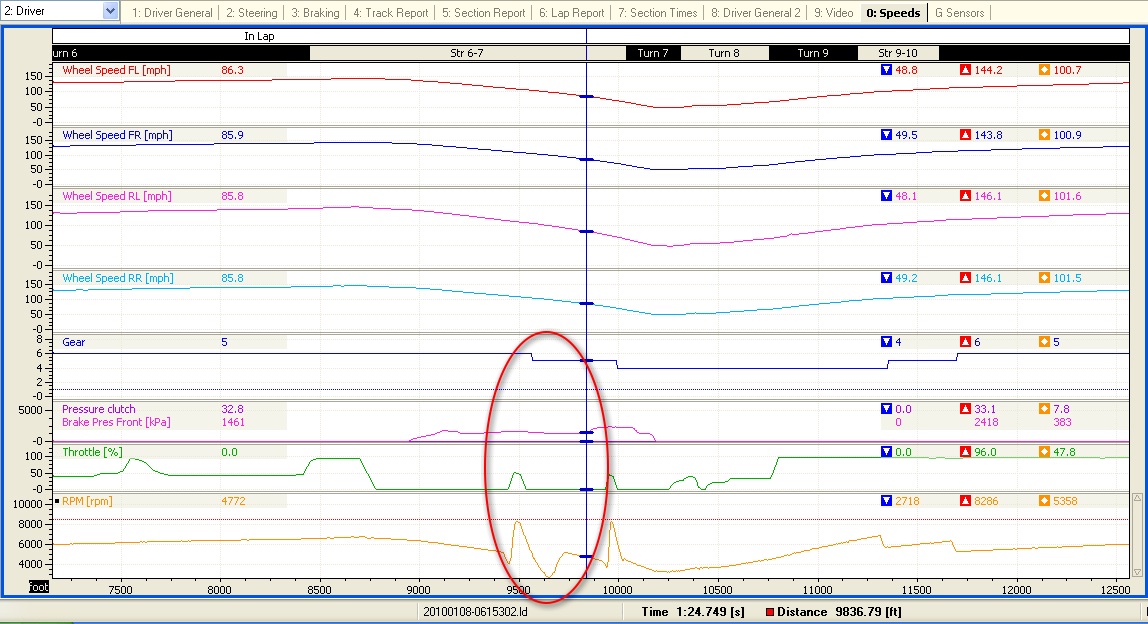Open '5: Section Report' tab
Viewport: 1148px width, 624px height.
pos(483,12)
